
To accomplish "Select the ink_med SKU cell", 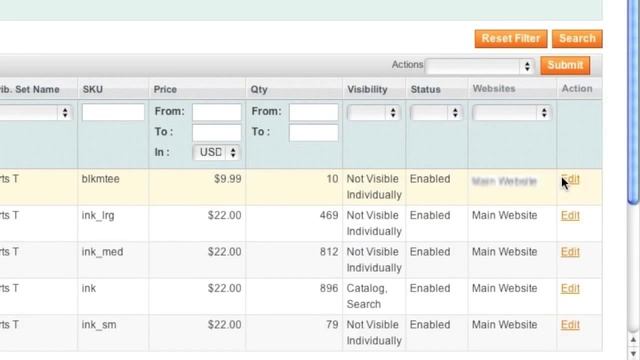I will click(113, 260).
